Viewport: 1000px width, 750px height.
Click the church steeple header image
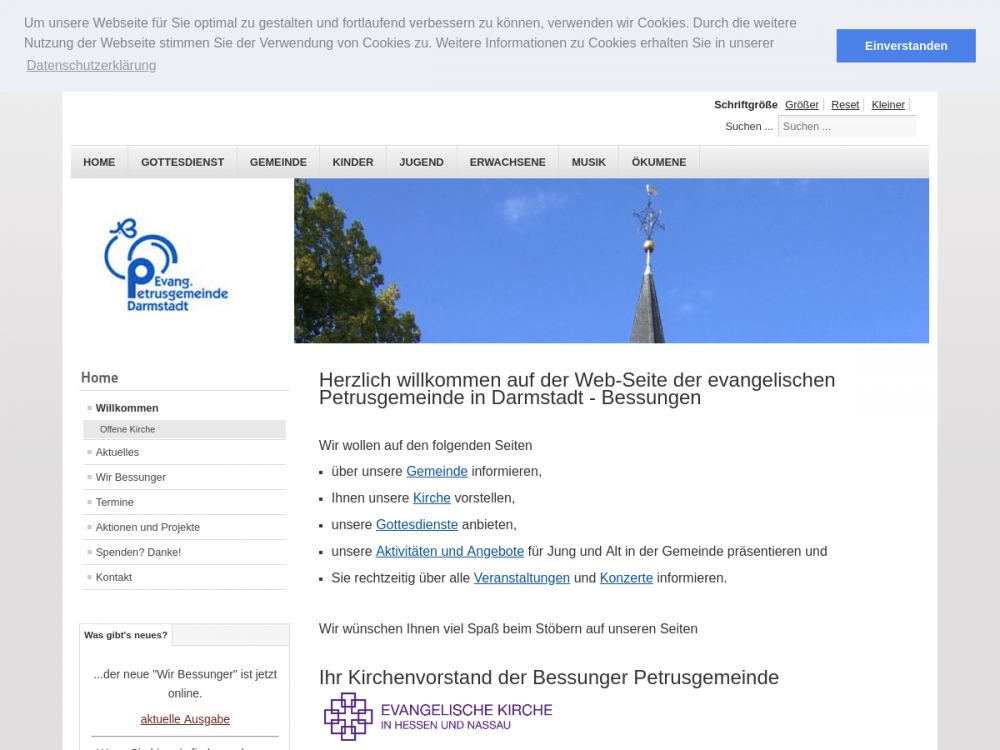[x=611, y=261]
